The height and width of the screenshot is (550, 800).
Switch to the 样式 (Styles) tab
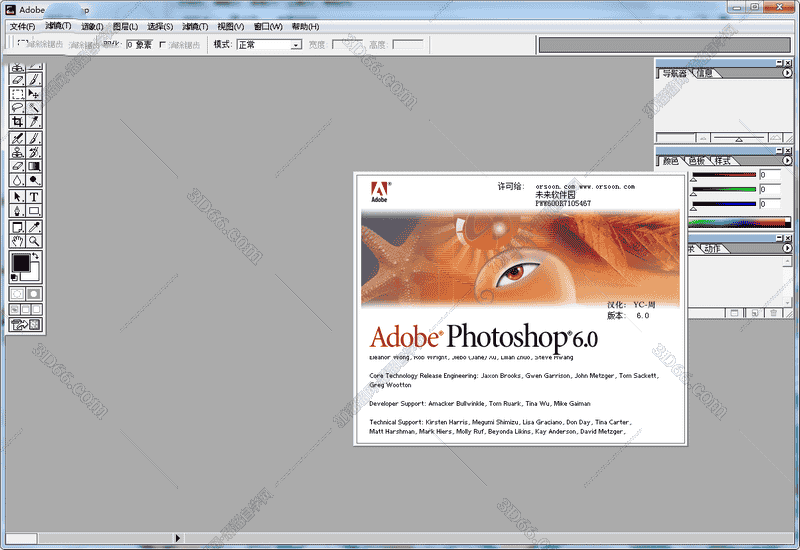(x=723, y=161)
